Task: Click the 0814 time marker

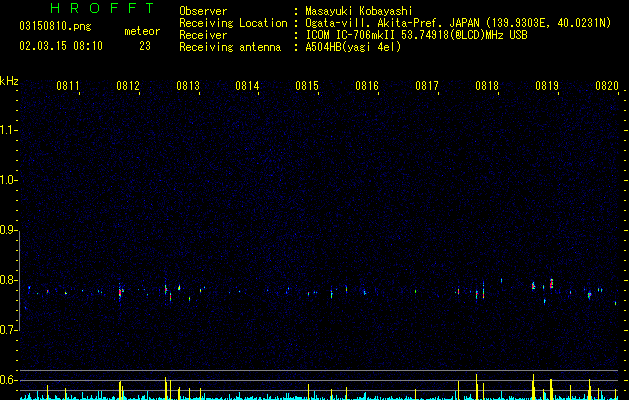Action: point(247,86)
